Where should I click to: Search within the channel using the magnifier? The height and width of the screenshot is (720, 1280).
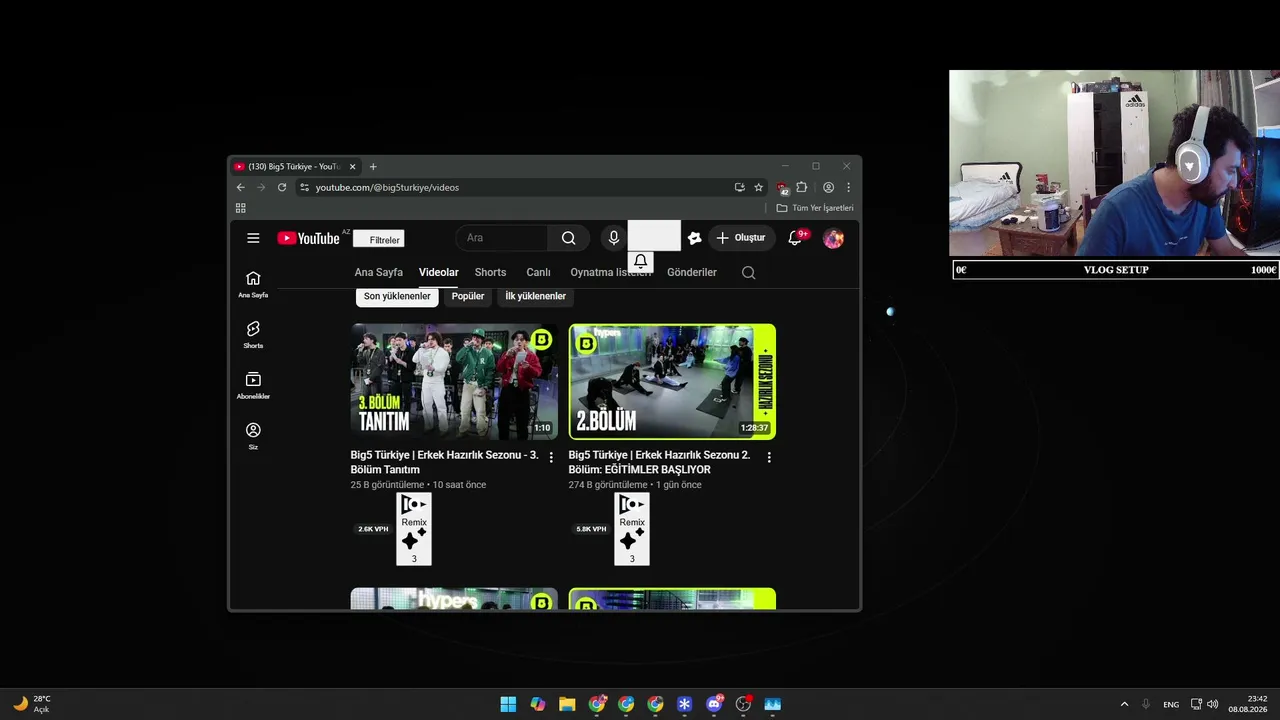(748, 272)
